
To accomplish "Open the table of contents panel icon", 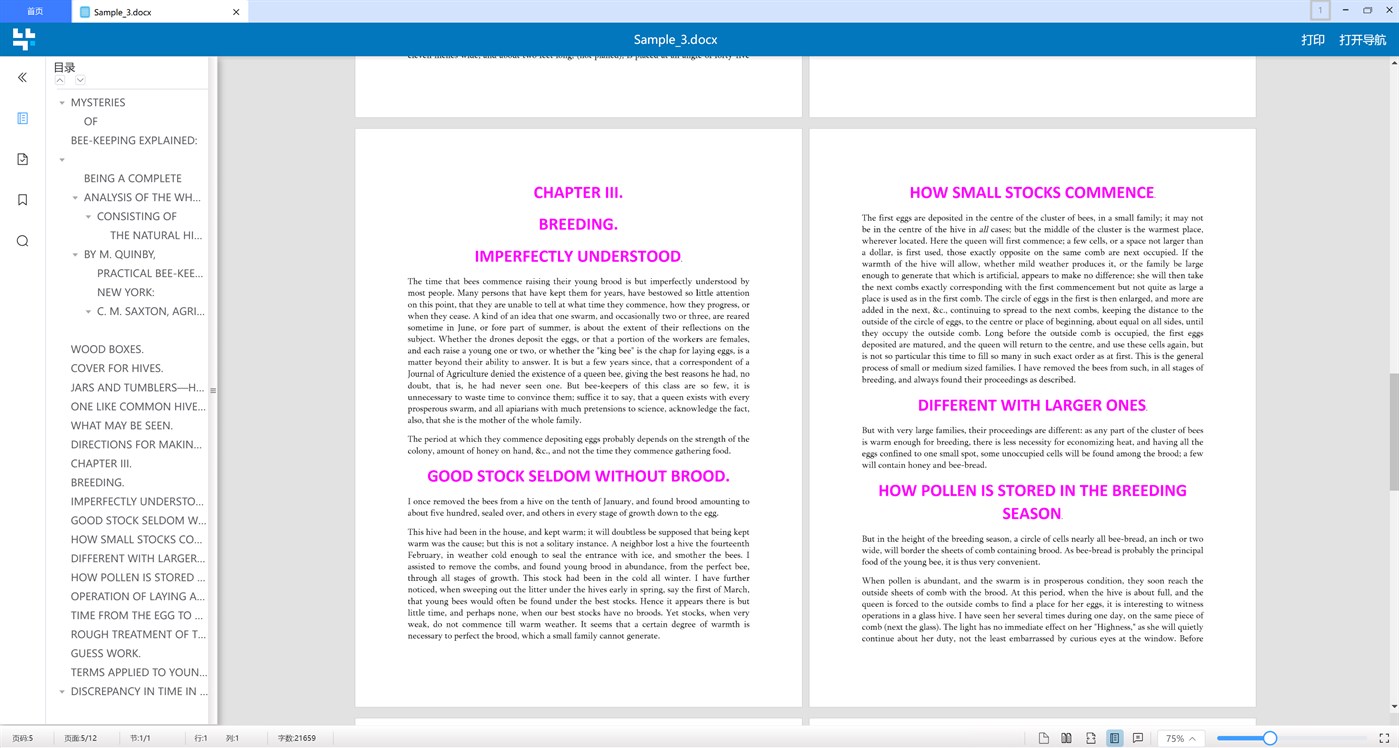I will coord(22,118).
